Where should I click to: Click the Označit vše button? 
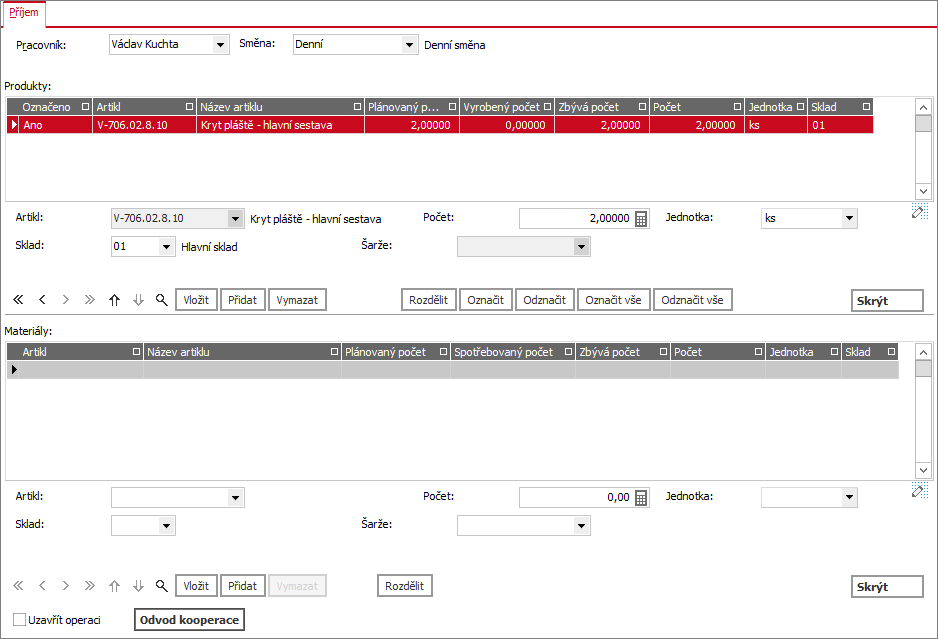click(x=613, y=300)
